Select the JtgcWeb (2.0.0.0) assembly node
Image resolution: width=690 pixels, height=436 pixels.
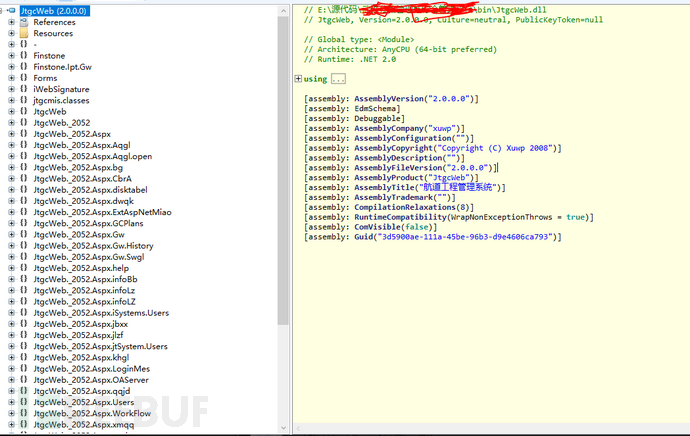tap(55, 11)
